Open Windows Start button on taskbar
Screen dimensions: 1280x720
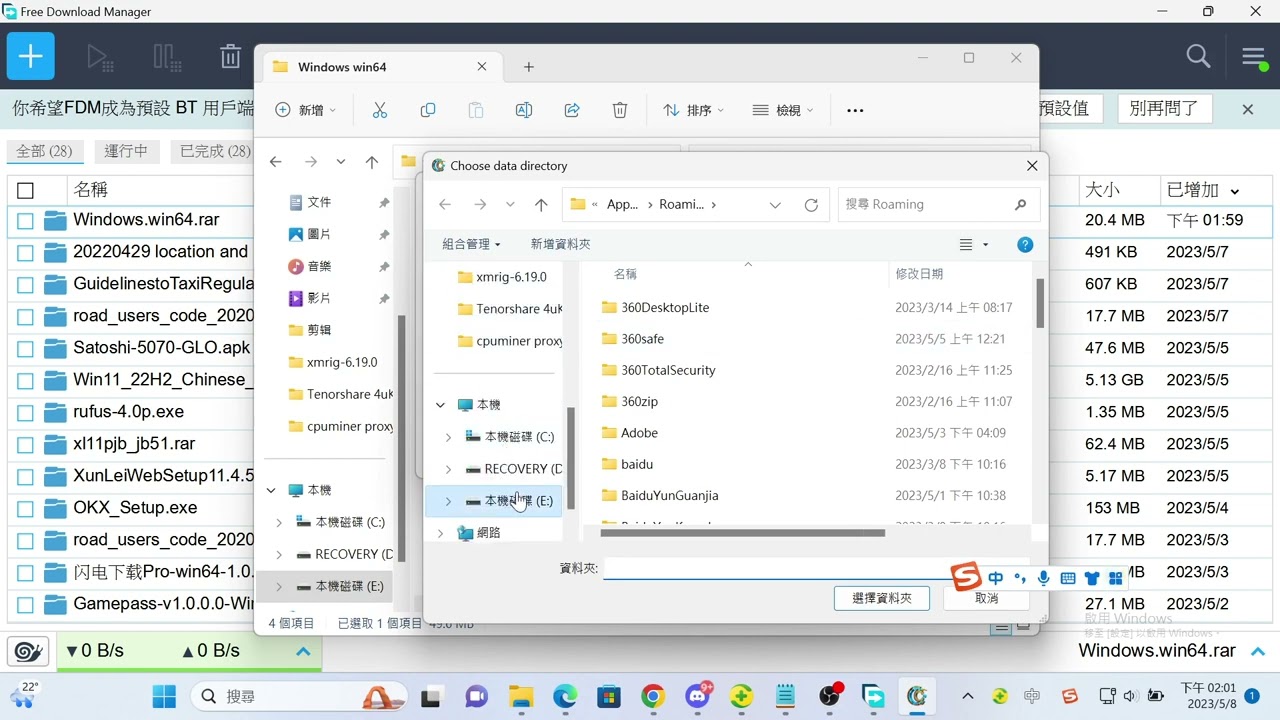(x=164, y=696)
